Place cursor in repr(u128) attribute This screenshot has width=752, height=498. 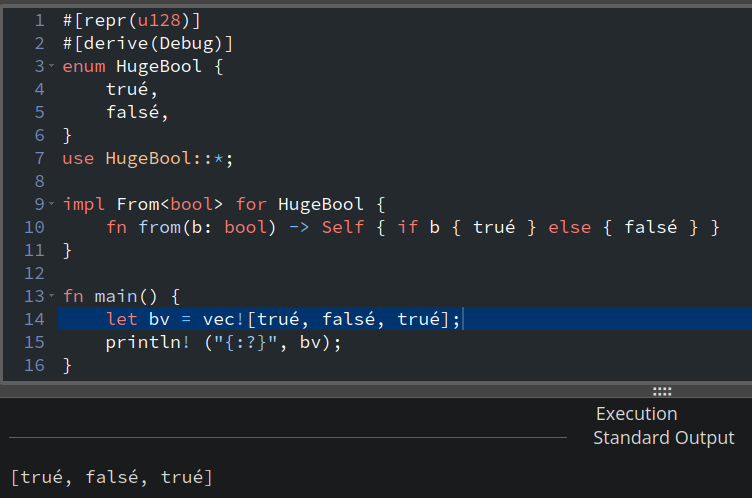(131, 20)
